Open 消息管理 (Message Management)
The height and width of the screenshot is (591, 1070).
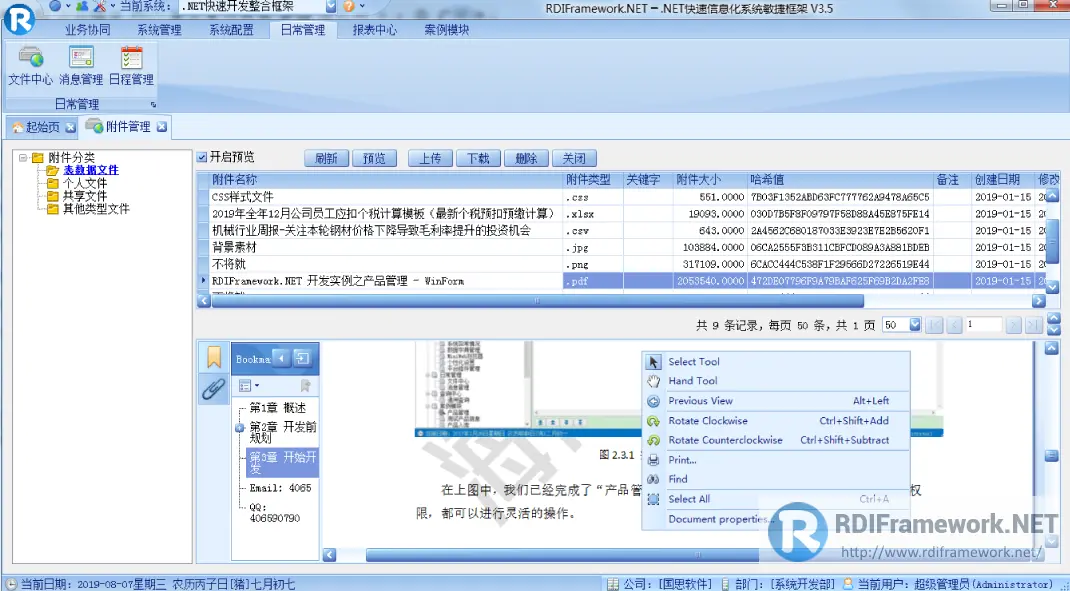coord(80,68)
